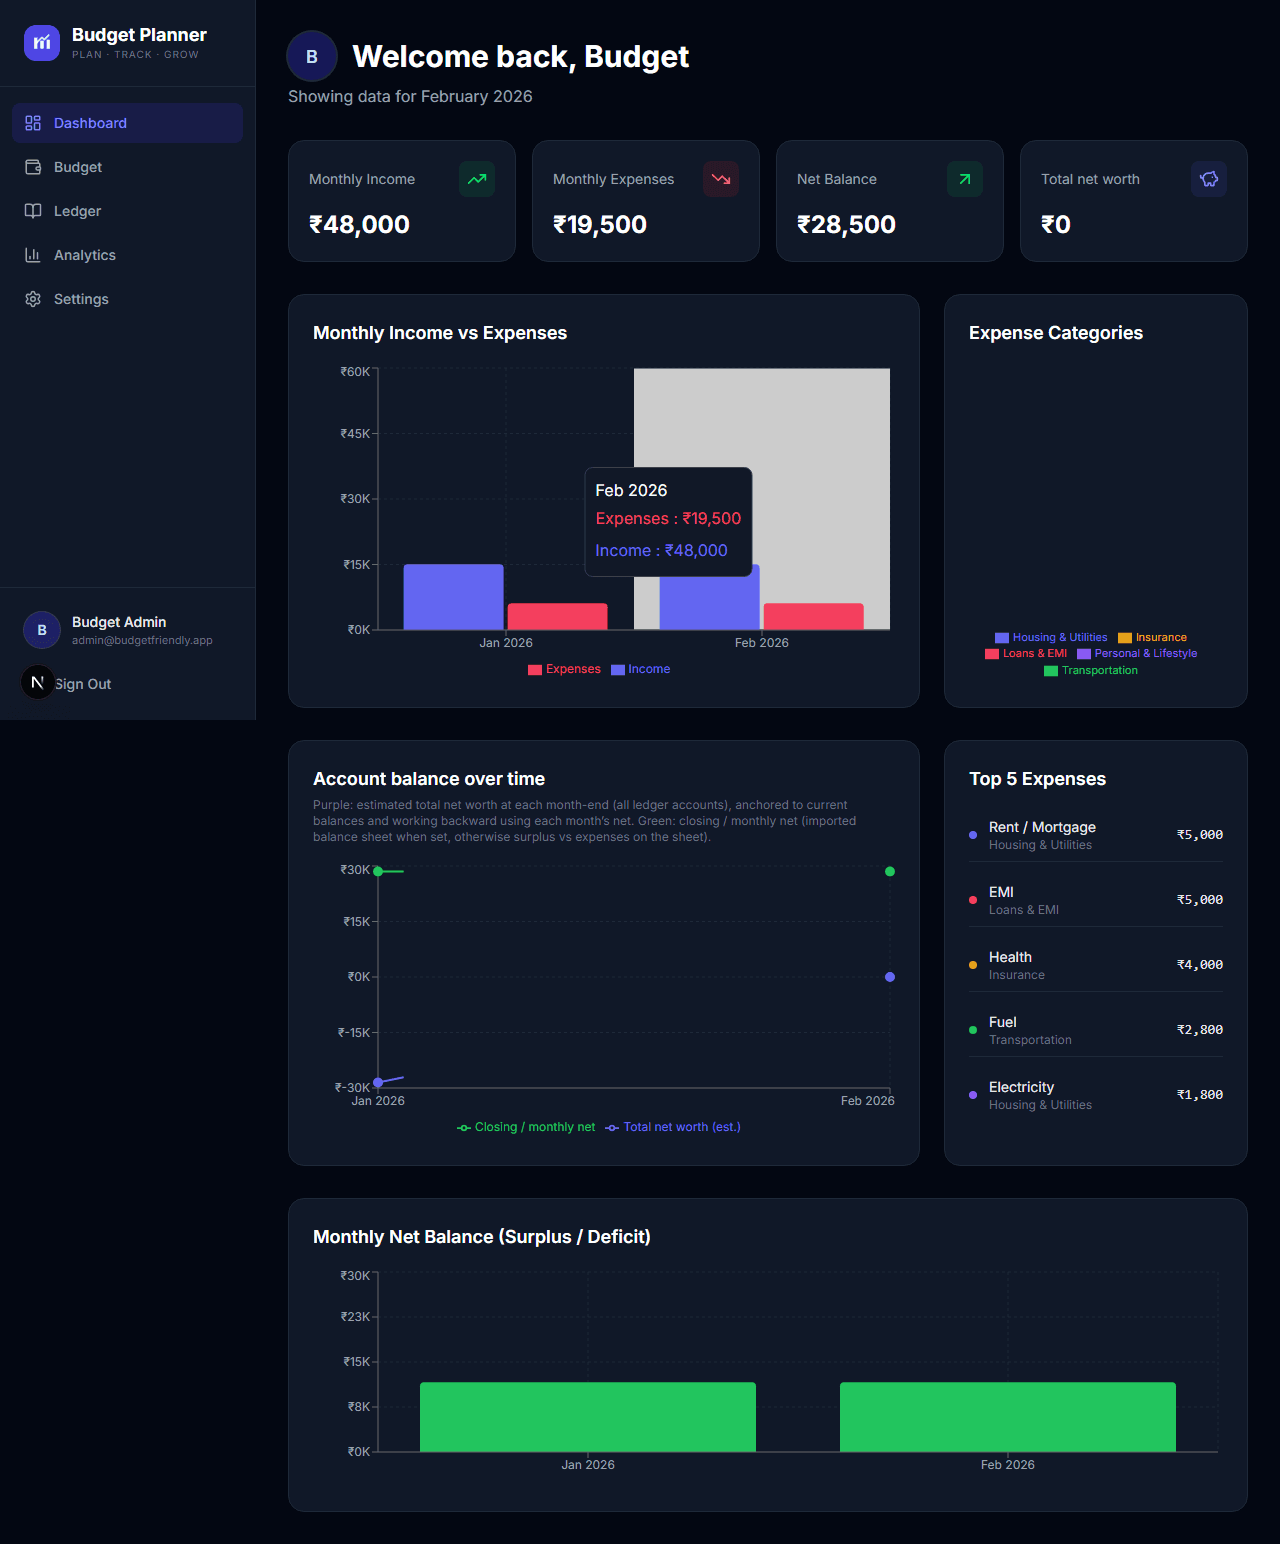The width and height of the screenshot is (1280, 1544).
Task: Click the Feb 2026 green net balance bar
Action: pos(1008,1417)
